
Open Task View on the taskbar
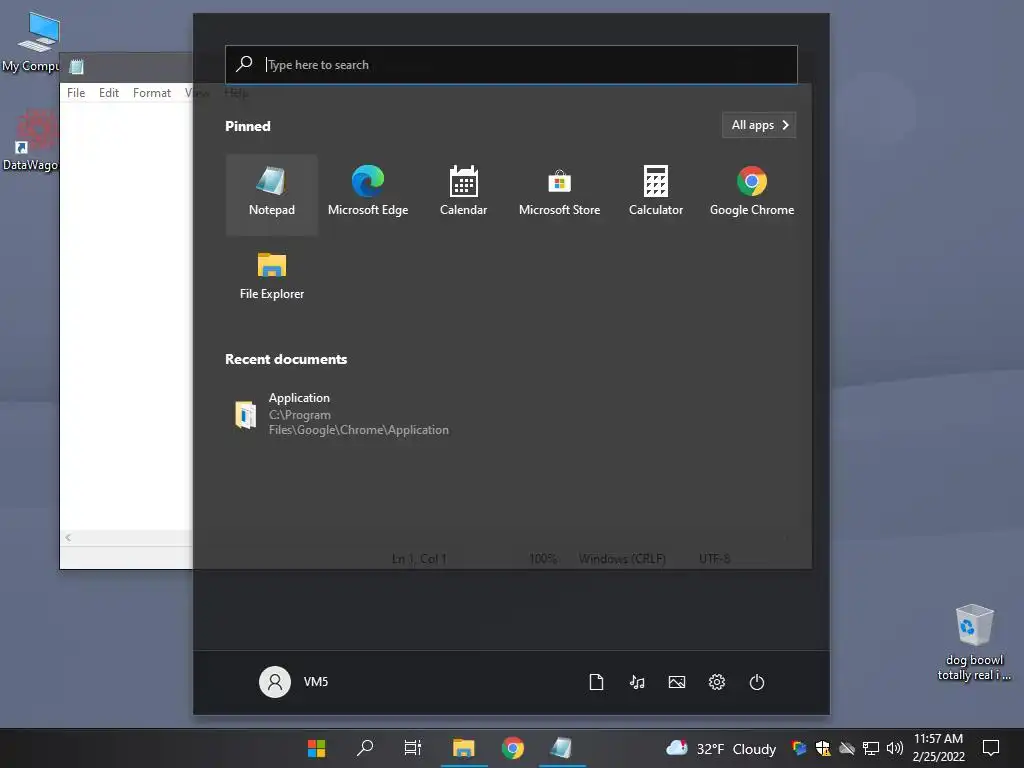pyautogui.click(x=413, y=748)
